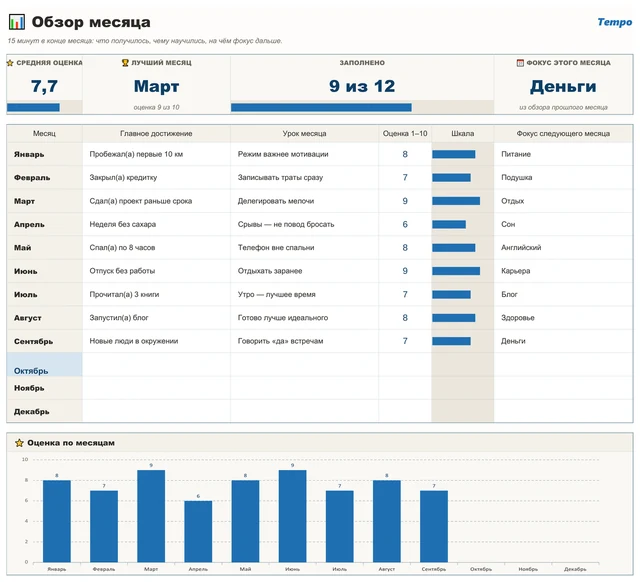This screenshot has height=582, width=640.
Task: Click the star icon next to Средняя оценка
Action: click(x=10, y=63)
